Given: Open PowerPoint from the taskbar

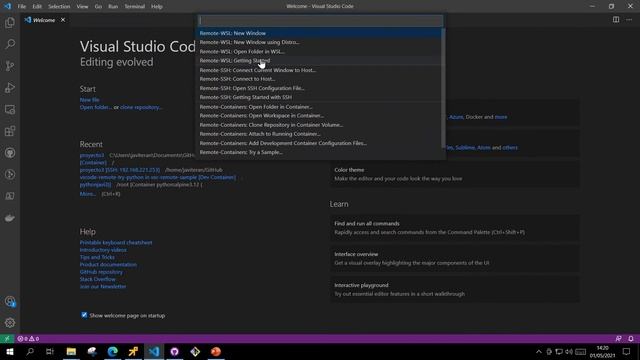Looking at the screenshot, I should [216, 351].
